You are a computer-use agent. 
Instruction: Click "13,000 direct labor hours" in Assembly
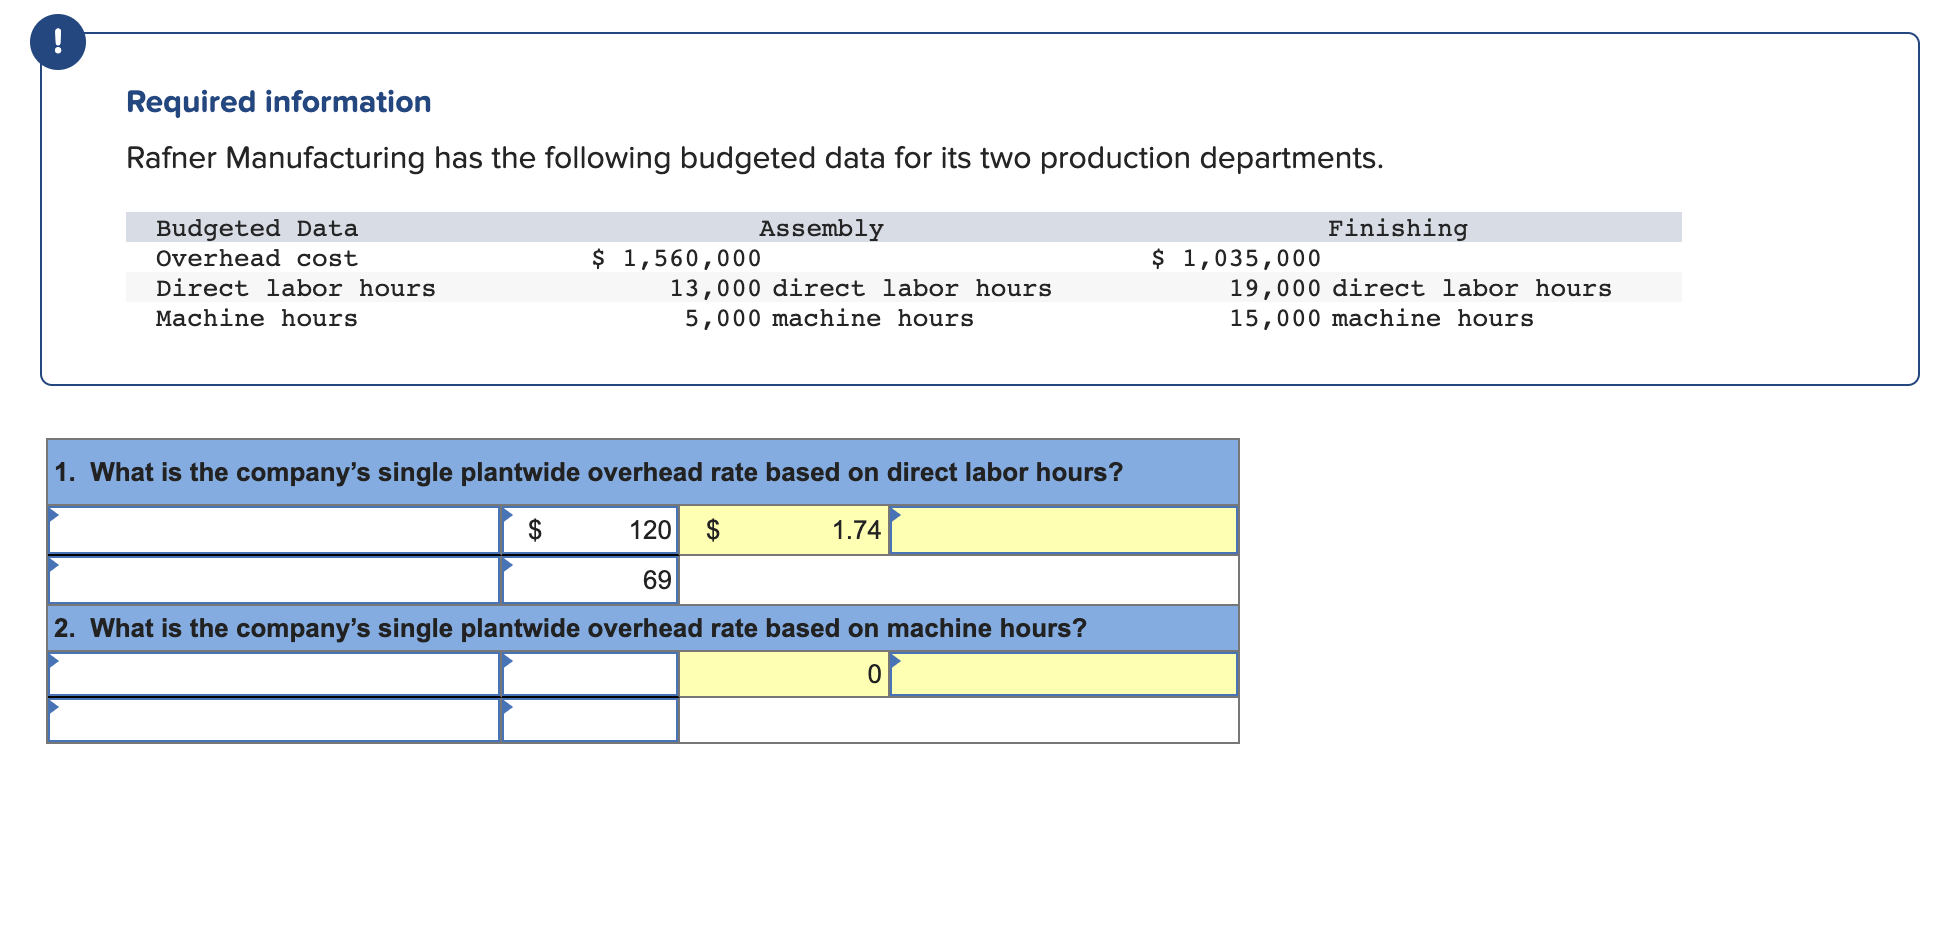pos(861,288)
